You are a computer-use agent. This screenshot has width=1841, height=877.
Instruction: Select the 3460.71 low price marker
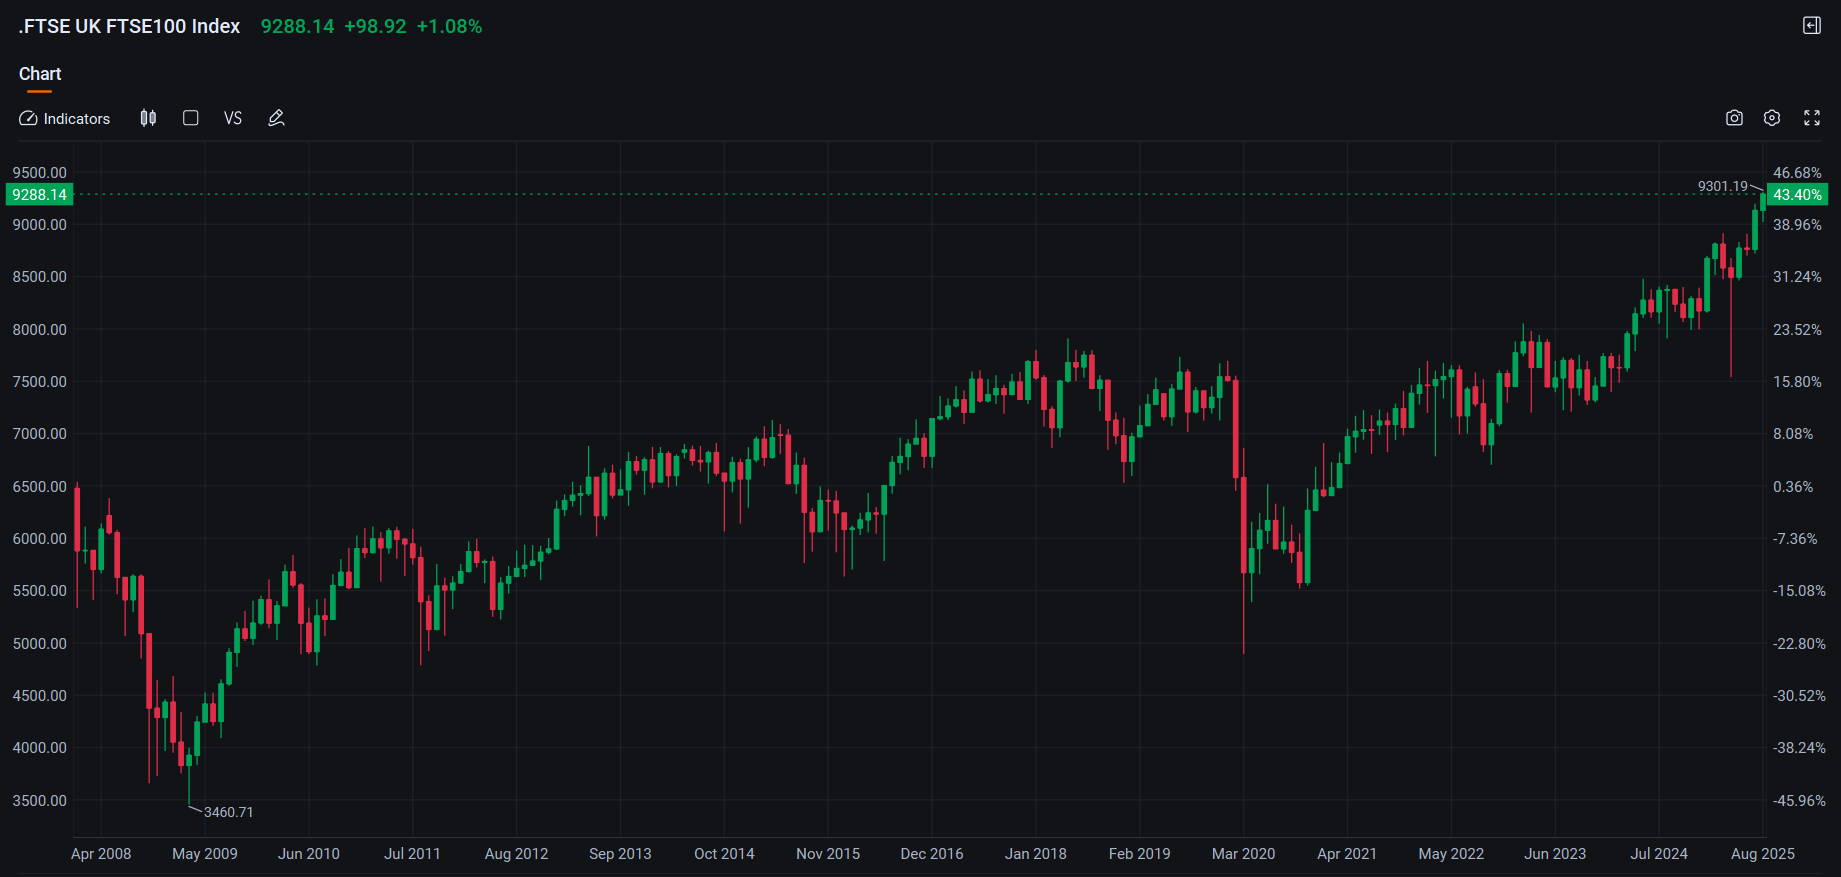pos(228,812)
